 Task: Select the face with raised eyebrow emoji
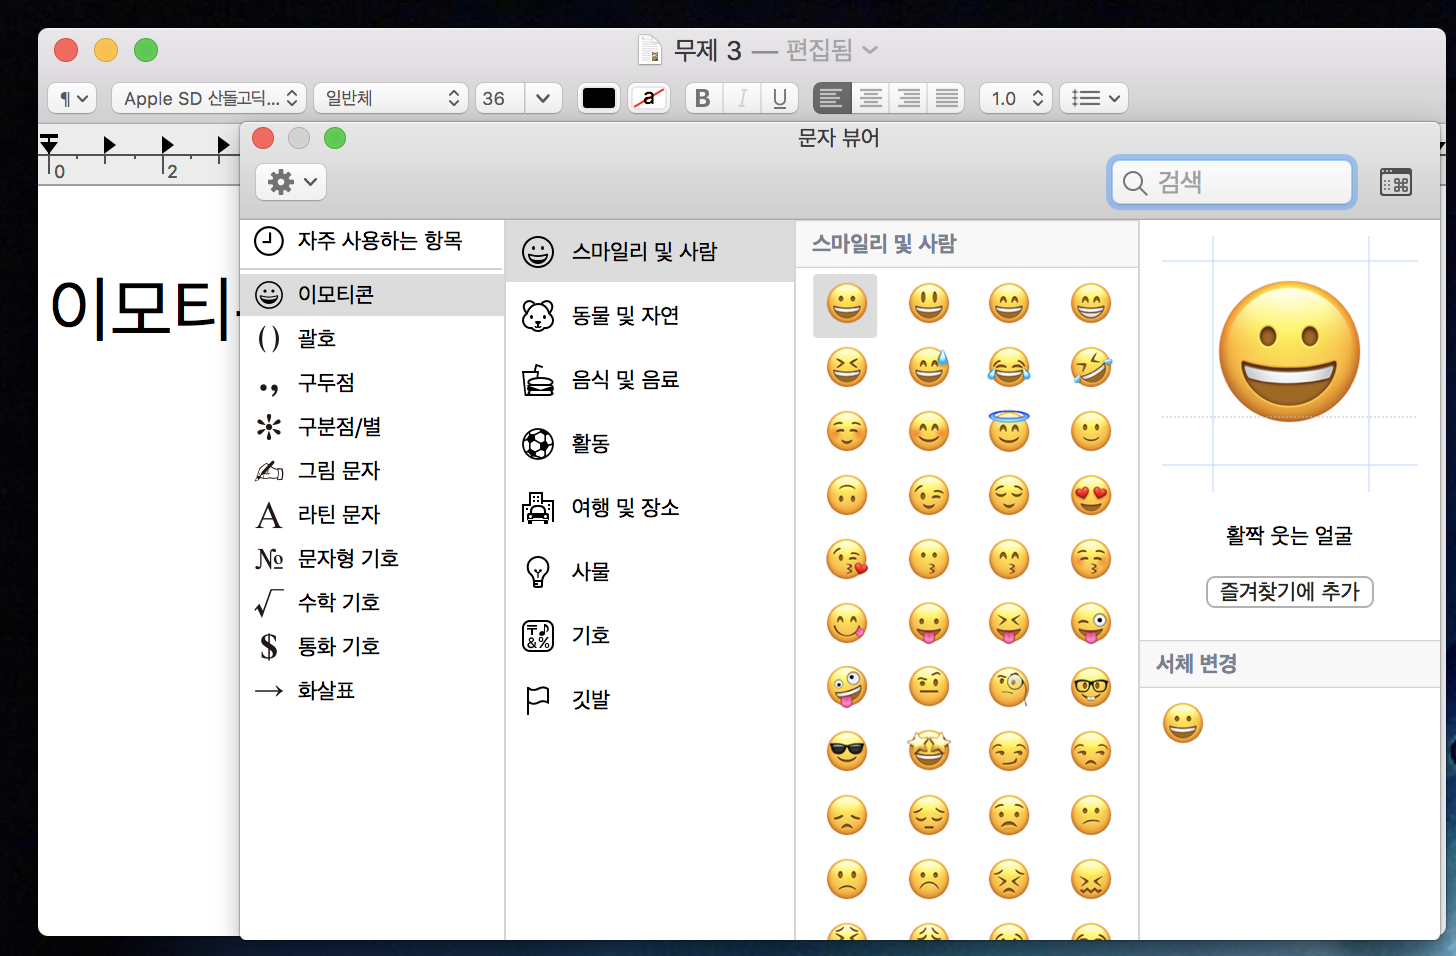pos(929,687)
